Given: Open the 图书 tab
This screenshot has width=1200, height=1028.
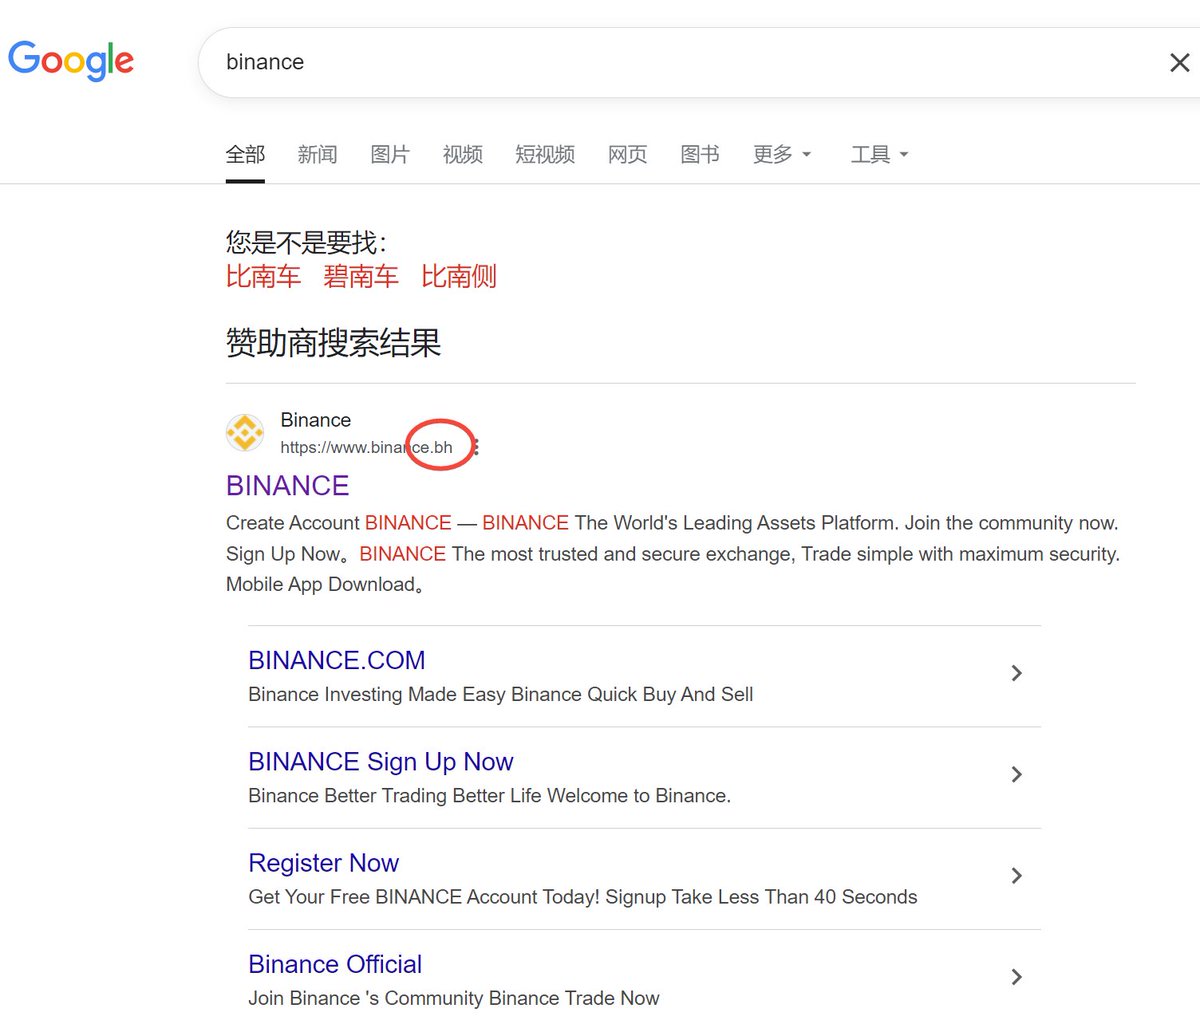Looking at the screenshot, I should (x=700, y=154).
